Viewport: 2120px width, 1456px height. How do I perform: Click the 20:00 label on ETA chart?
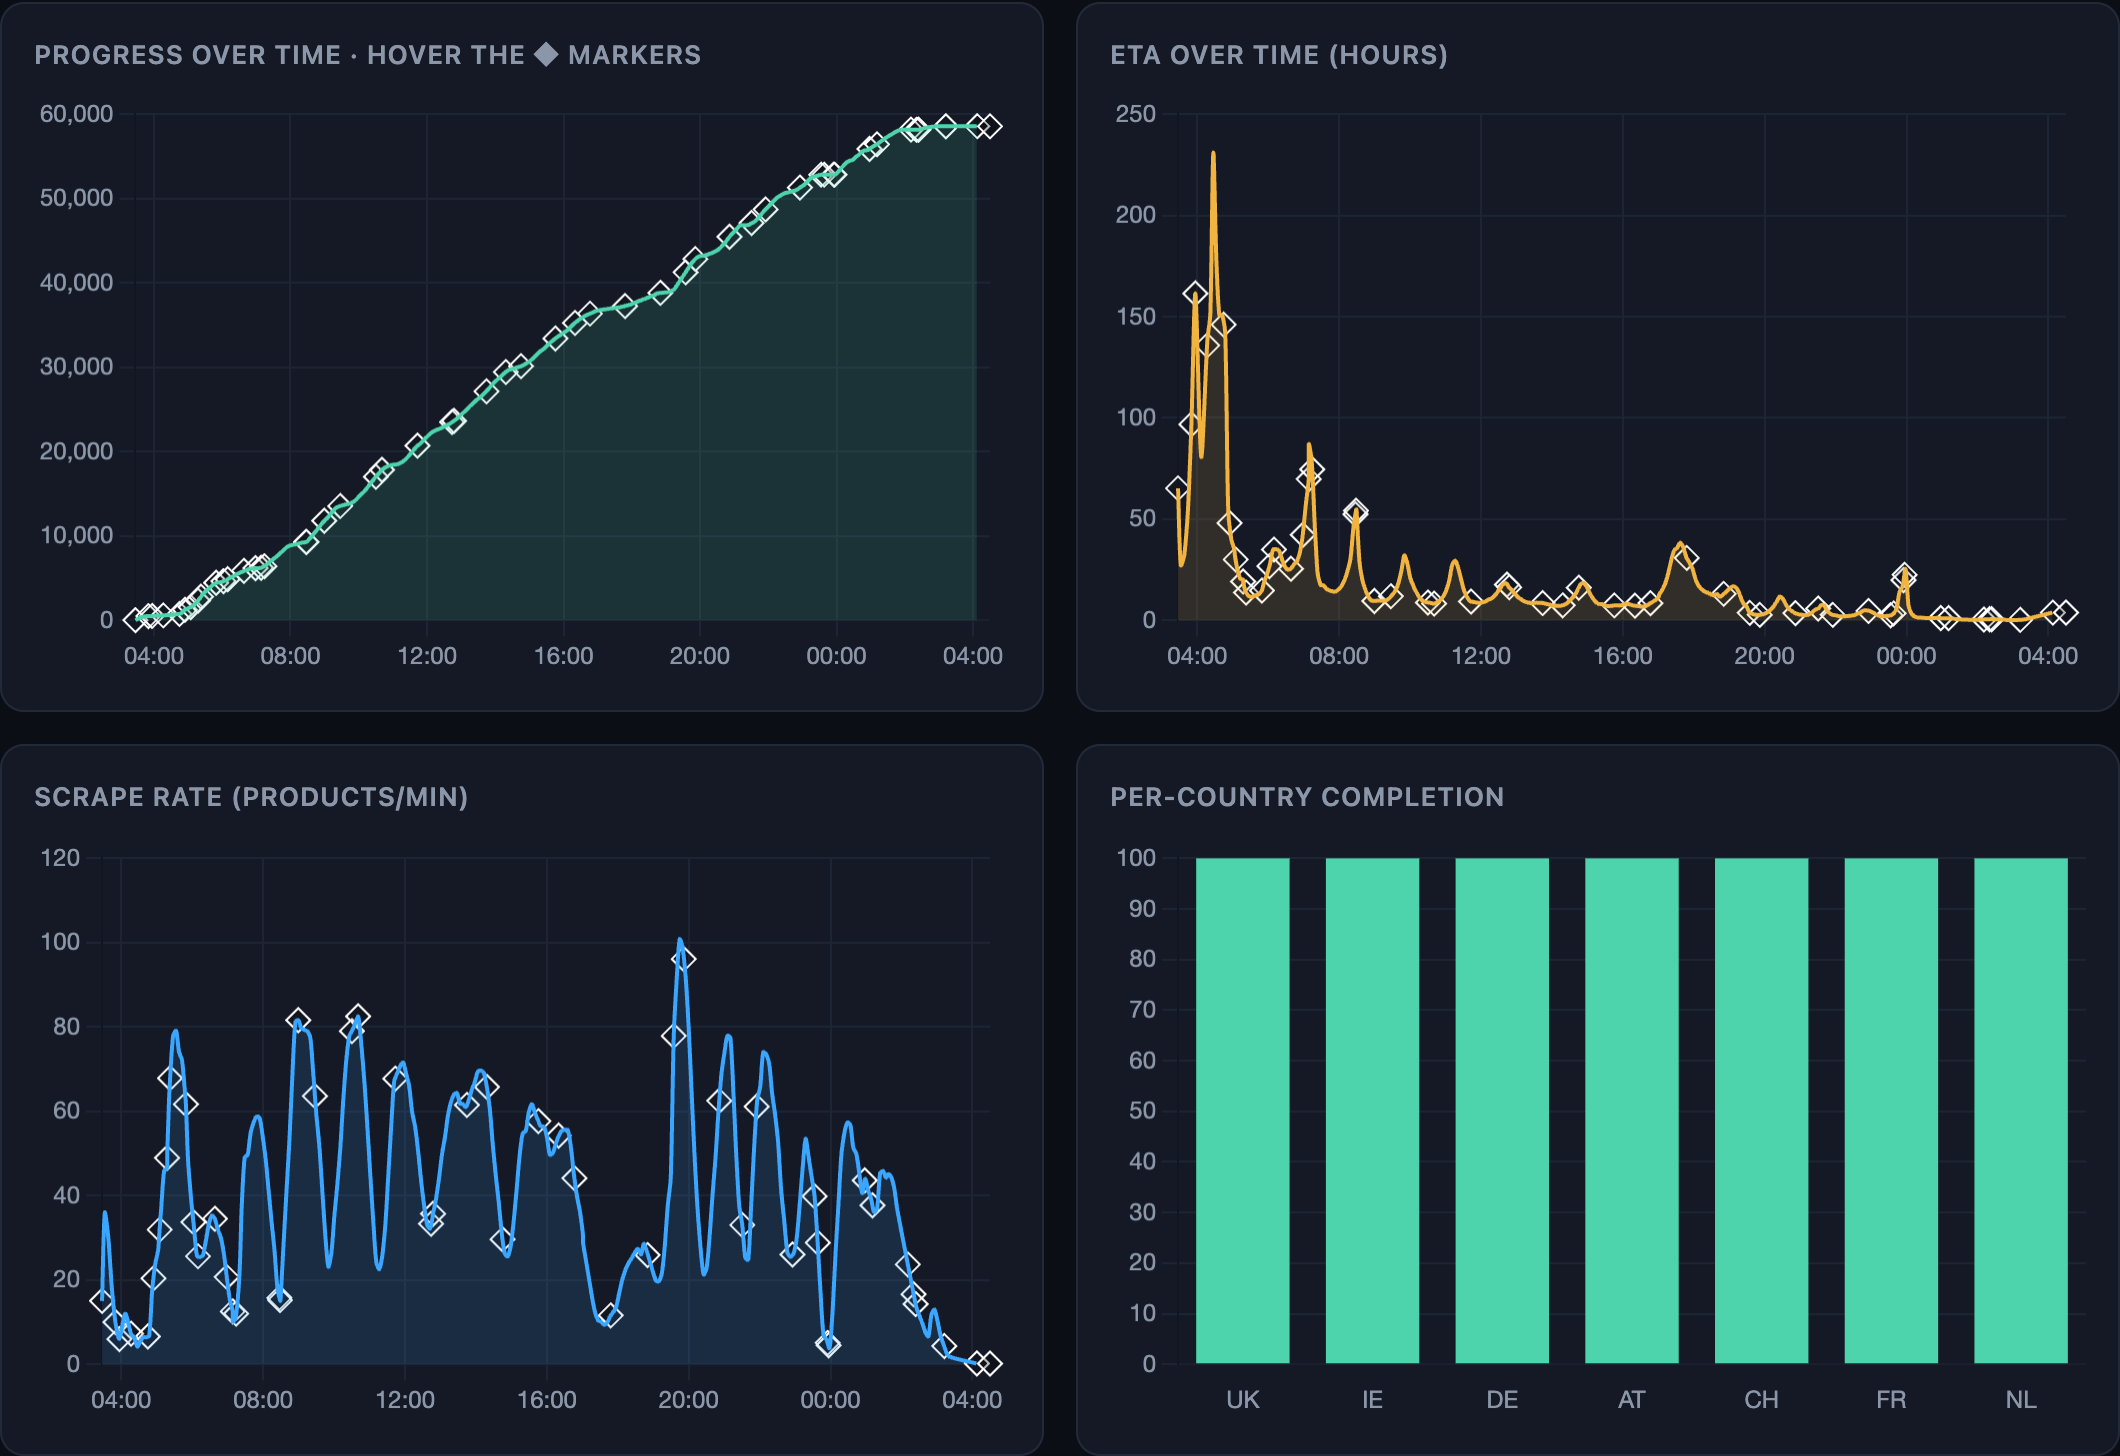tap(1764, 656)
